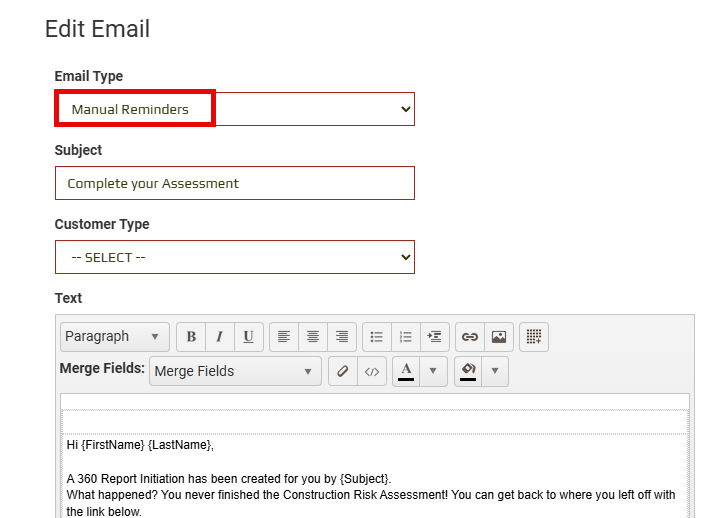Click the format cleaner eraser icon
This screenshot has width=720, height=518.
pos(343,371)
